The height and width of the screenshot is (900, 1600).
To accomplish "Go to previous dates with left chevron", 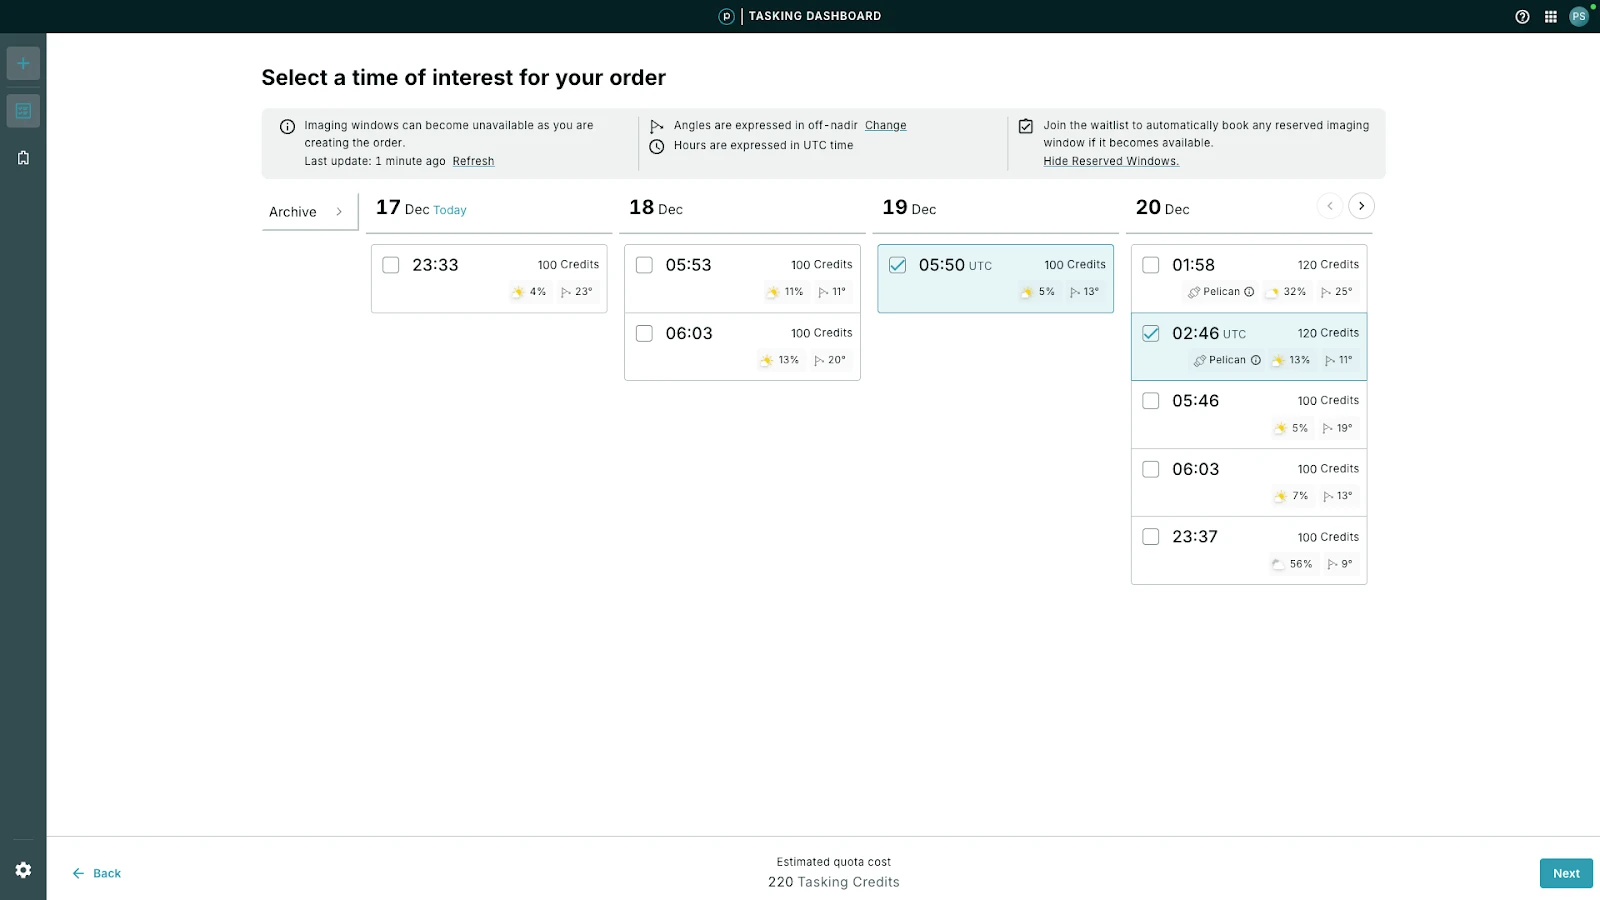I will click(x=1329, y=206).
